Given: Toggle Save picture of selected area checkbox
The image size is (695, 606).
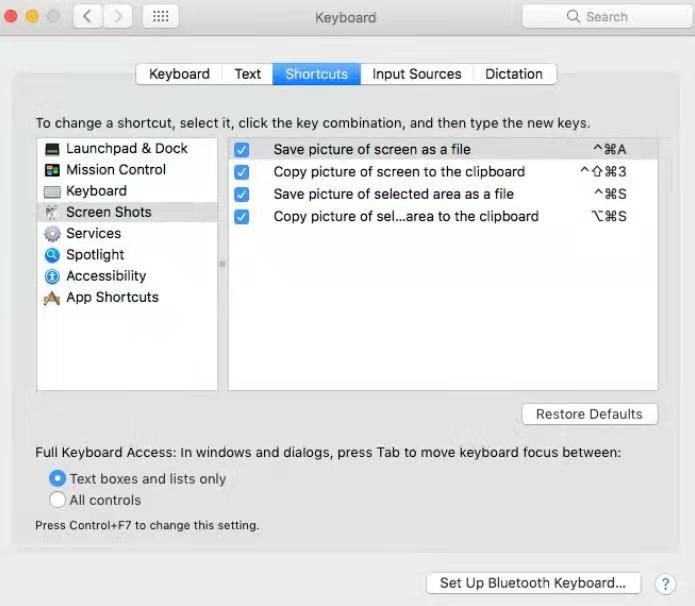Looking at the screenshot, I should pyautogui.click(x=241, y=194).
